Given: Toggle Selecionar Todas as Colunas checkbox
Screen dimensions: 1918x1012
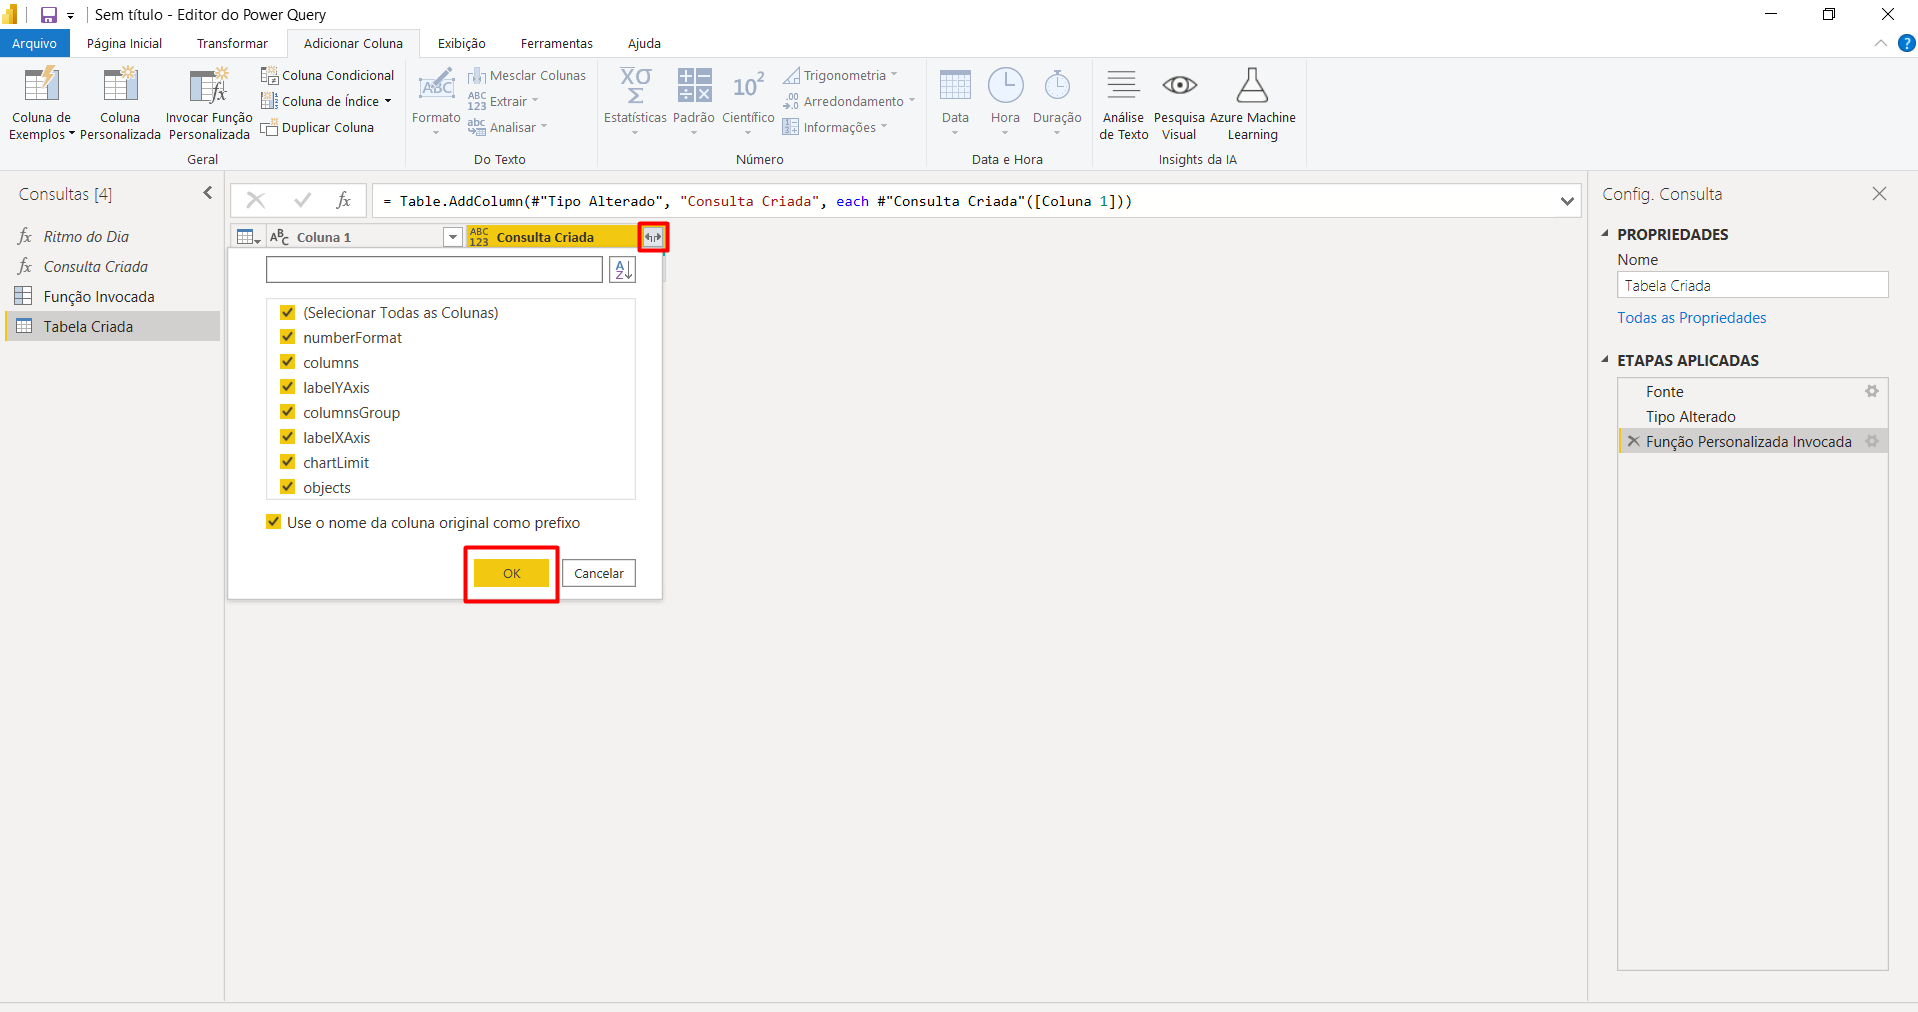Looking at the screenshot, I should click(x=287, y=312).
